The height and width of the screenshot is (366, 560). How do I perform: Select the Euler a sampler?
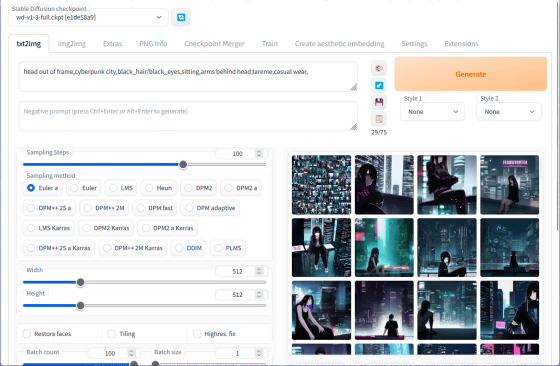(x=43, y=188)
